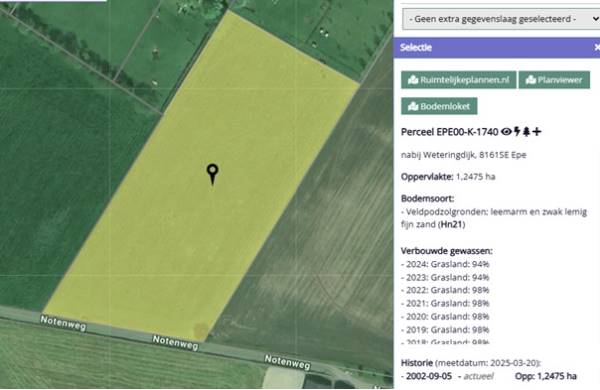The height and width of the screenshot is (390, 600).
Task: Click the 2002-09-05 history entry
Action: coord(429,376)
